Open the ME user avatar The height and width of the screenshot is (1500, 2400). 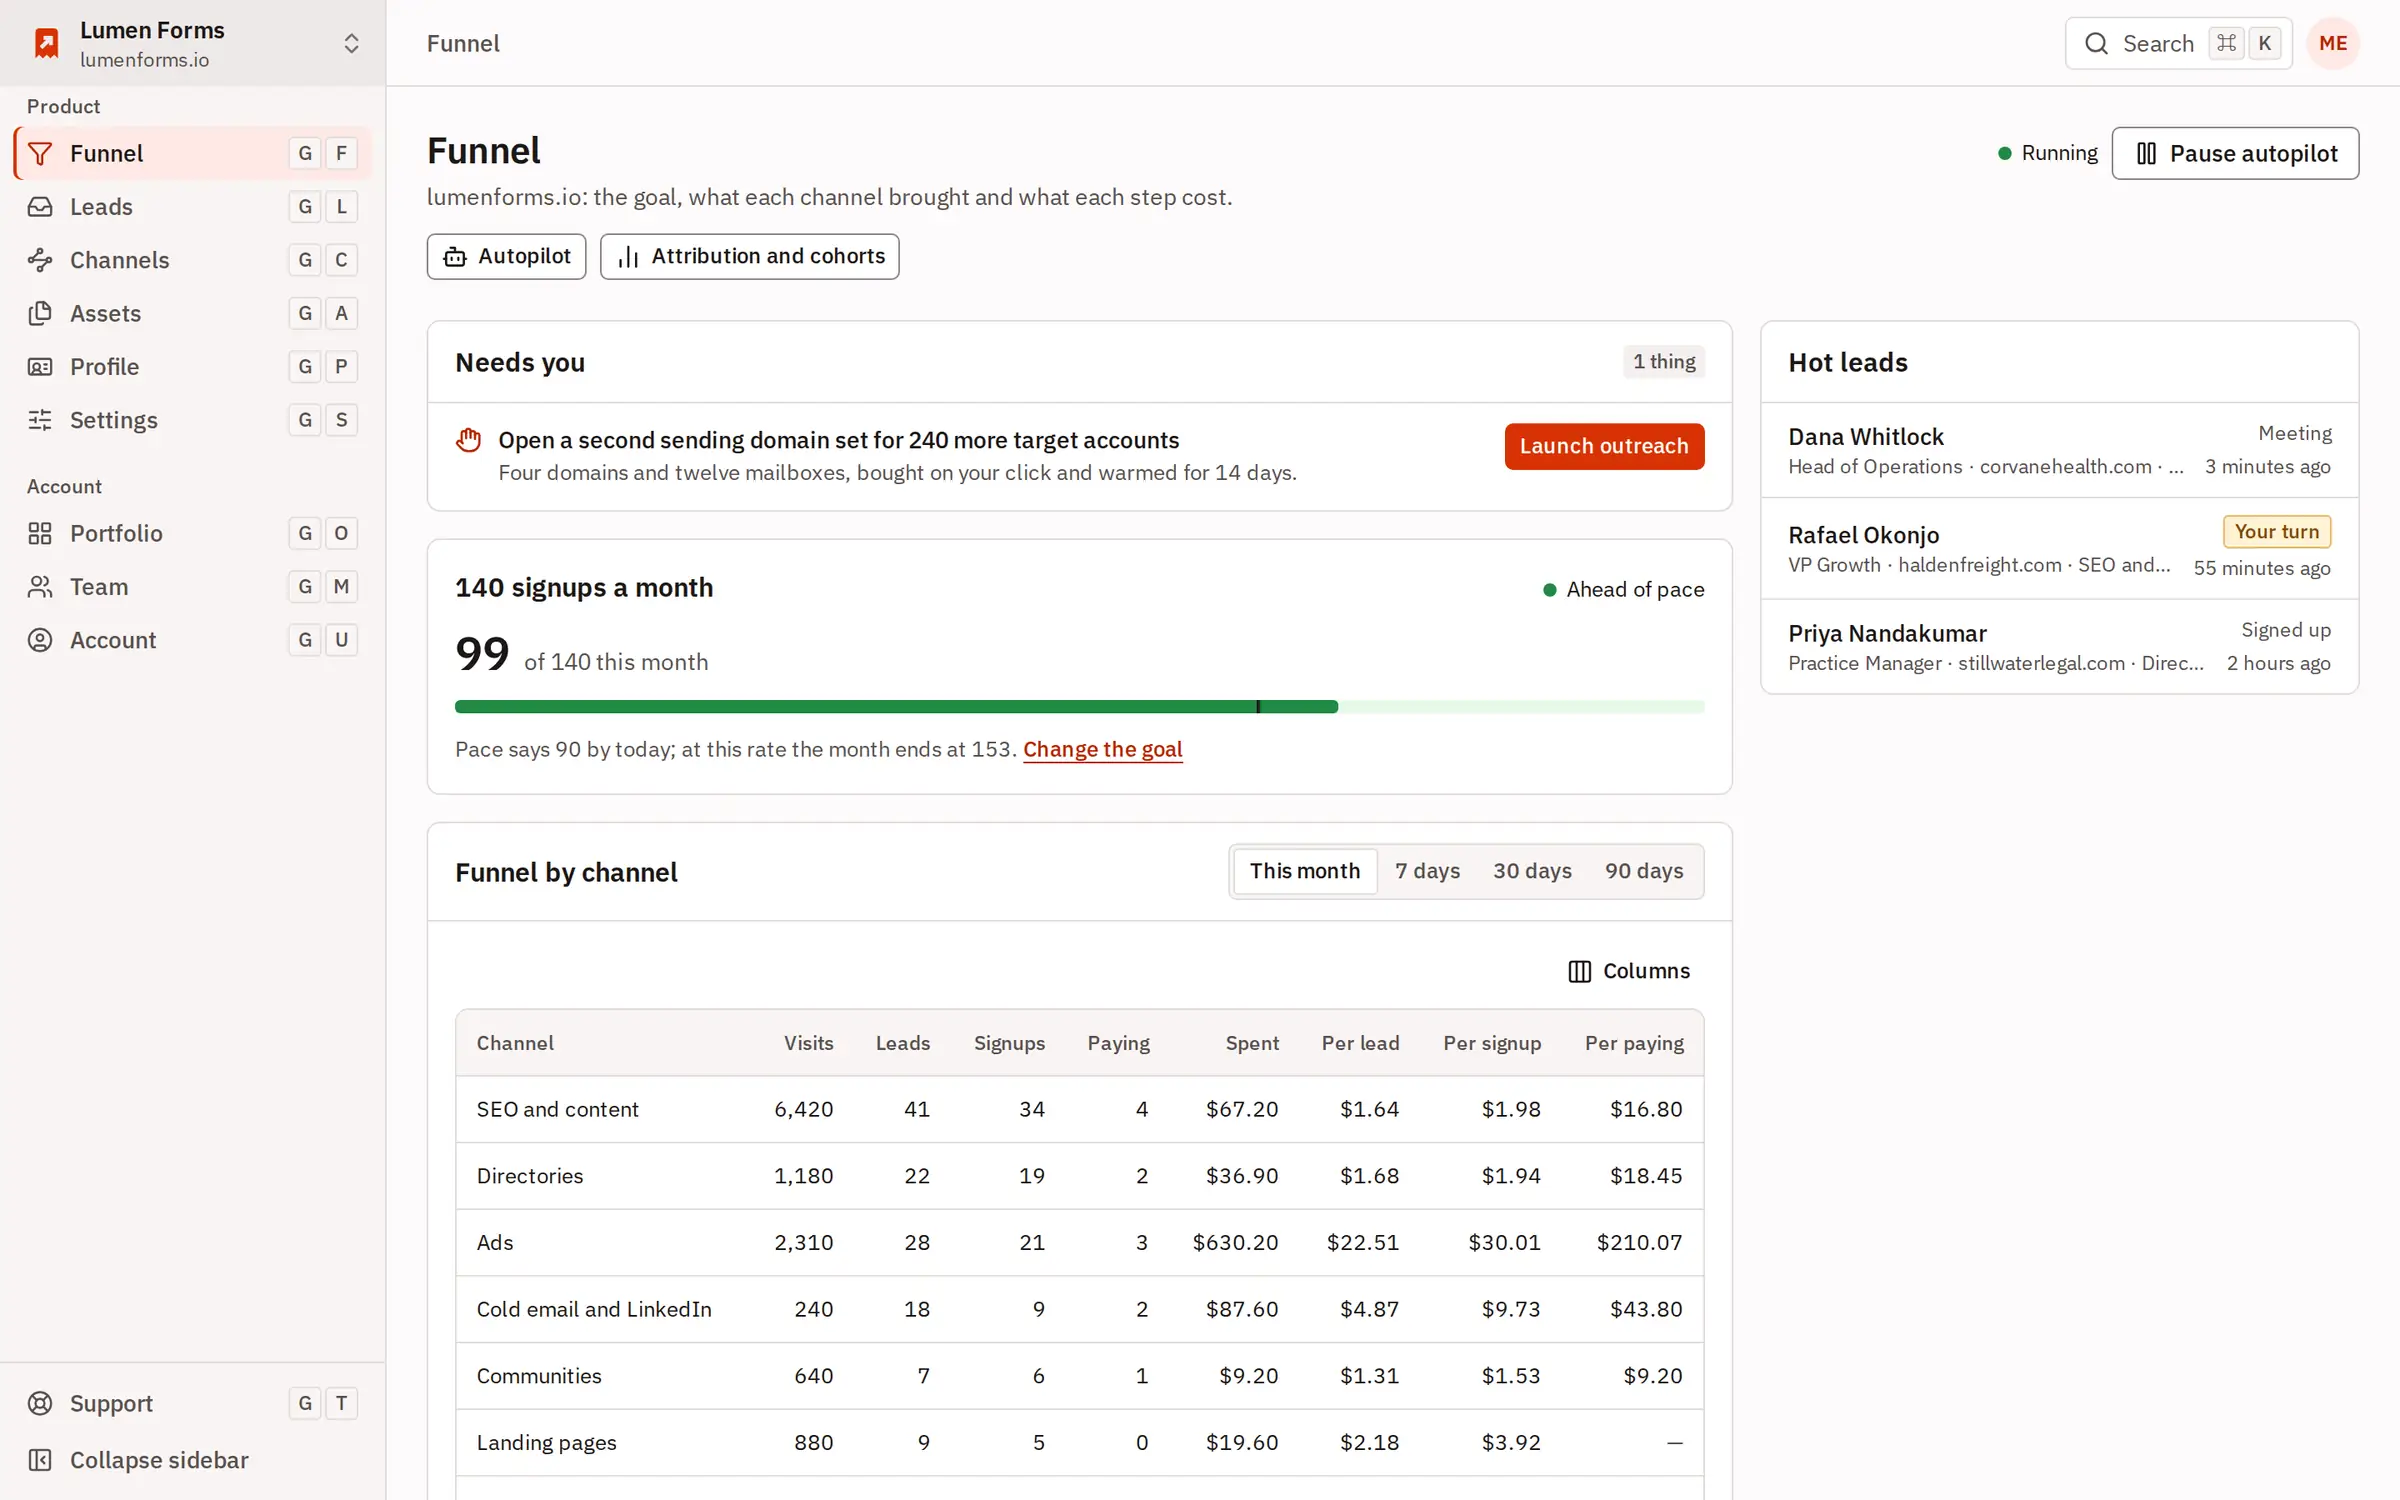[x=2333, y=43]
